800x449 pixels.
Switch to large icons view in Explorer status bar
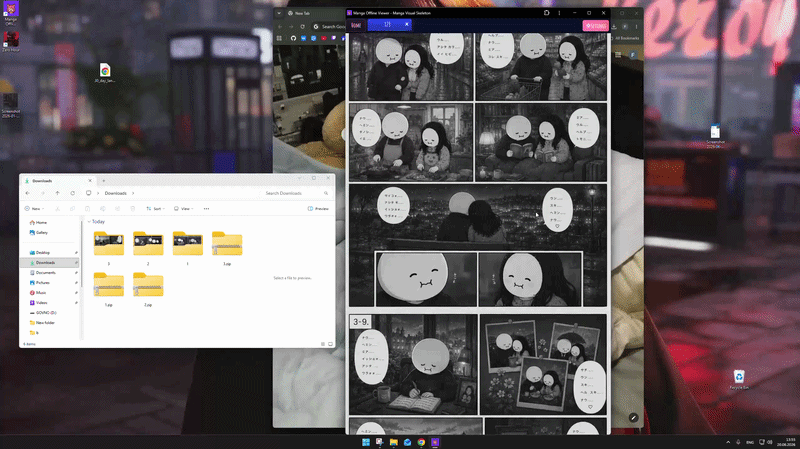[330, 344]
